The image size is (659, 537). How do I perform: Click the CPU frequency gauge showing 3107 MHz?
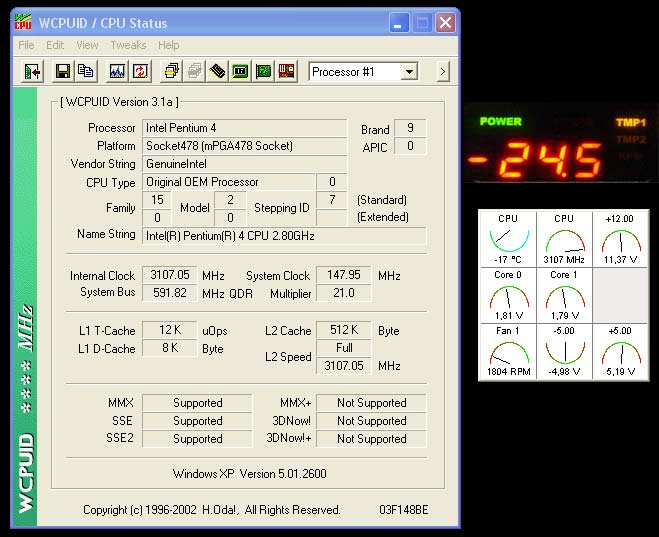click(564, 239)
